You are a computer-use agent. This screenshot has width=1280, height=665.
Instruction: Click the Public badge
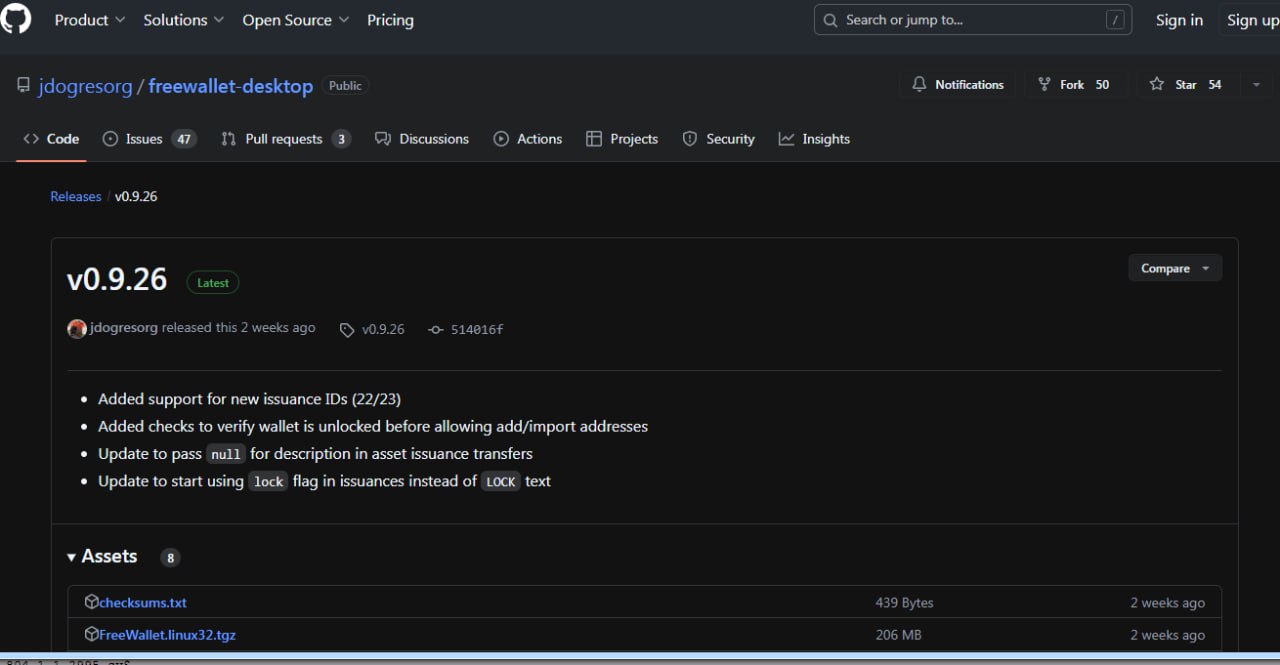click(x=345, y=86)
